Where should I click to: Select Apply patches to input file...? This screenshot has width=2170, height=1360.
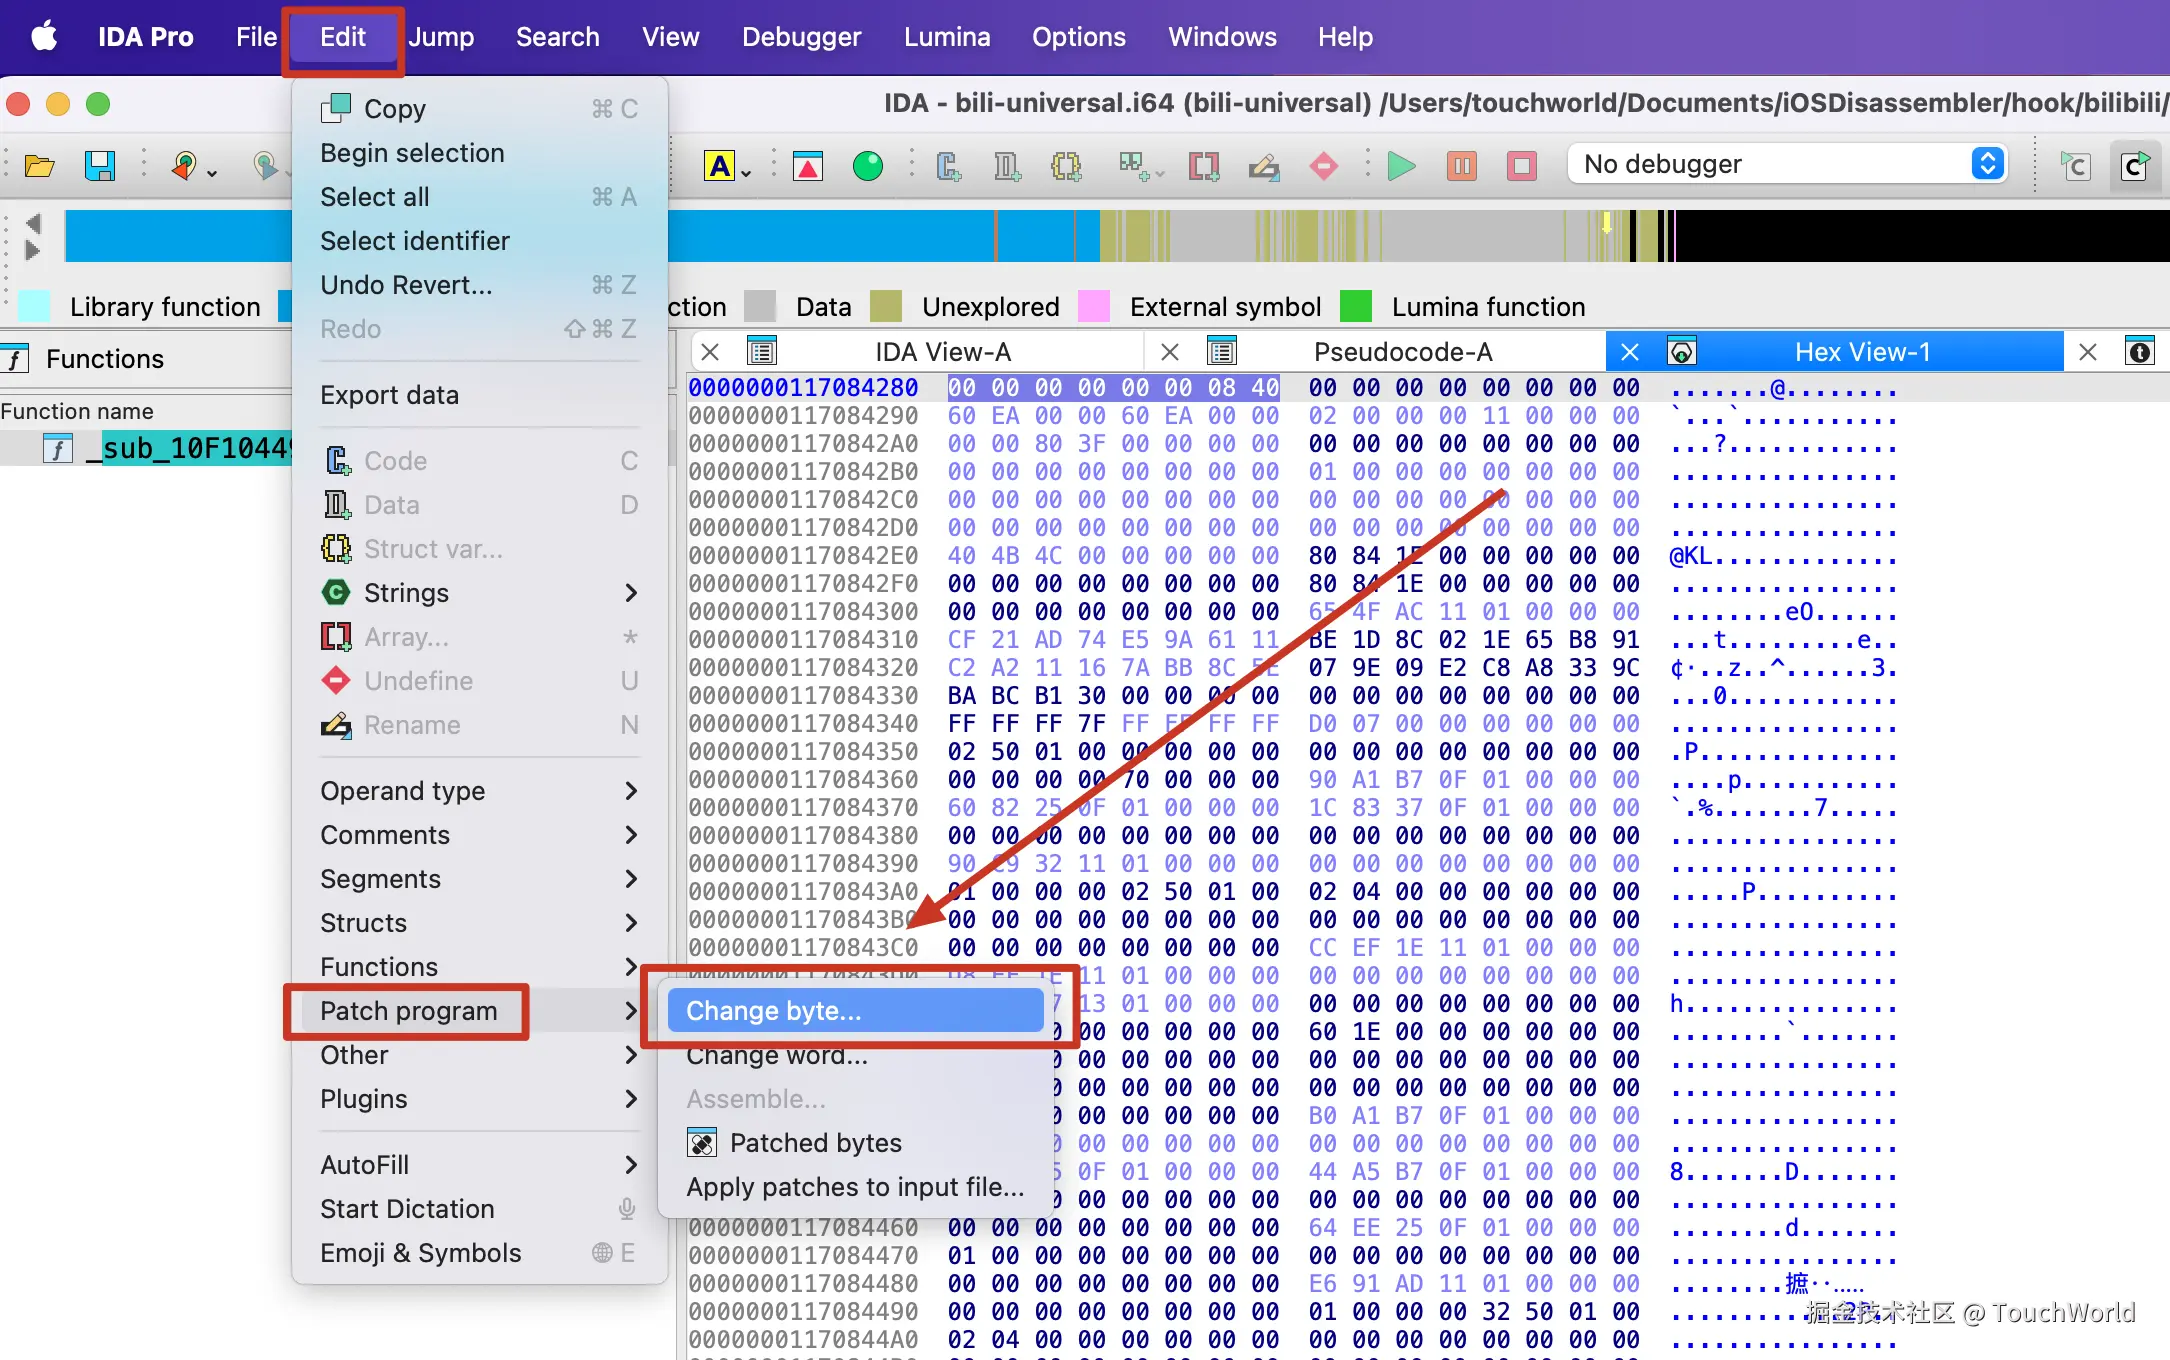[855, 1187]
